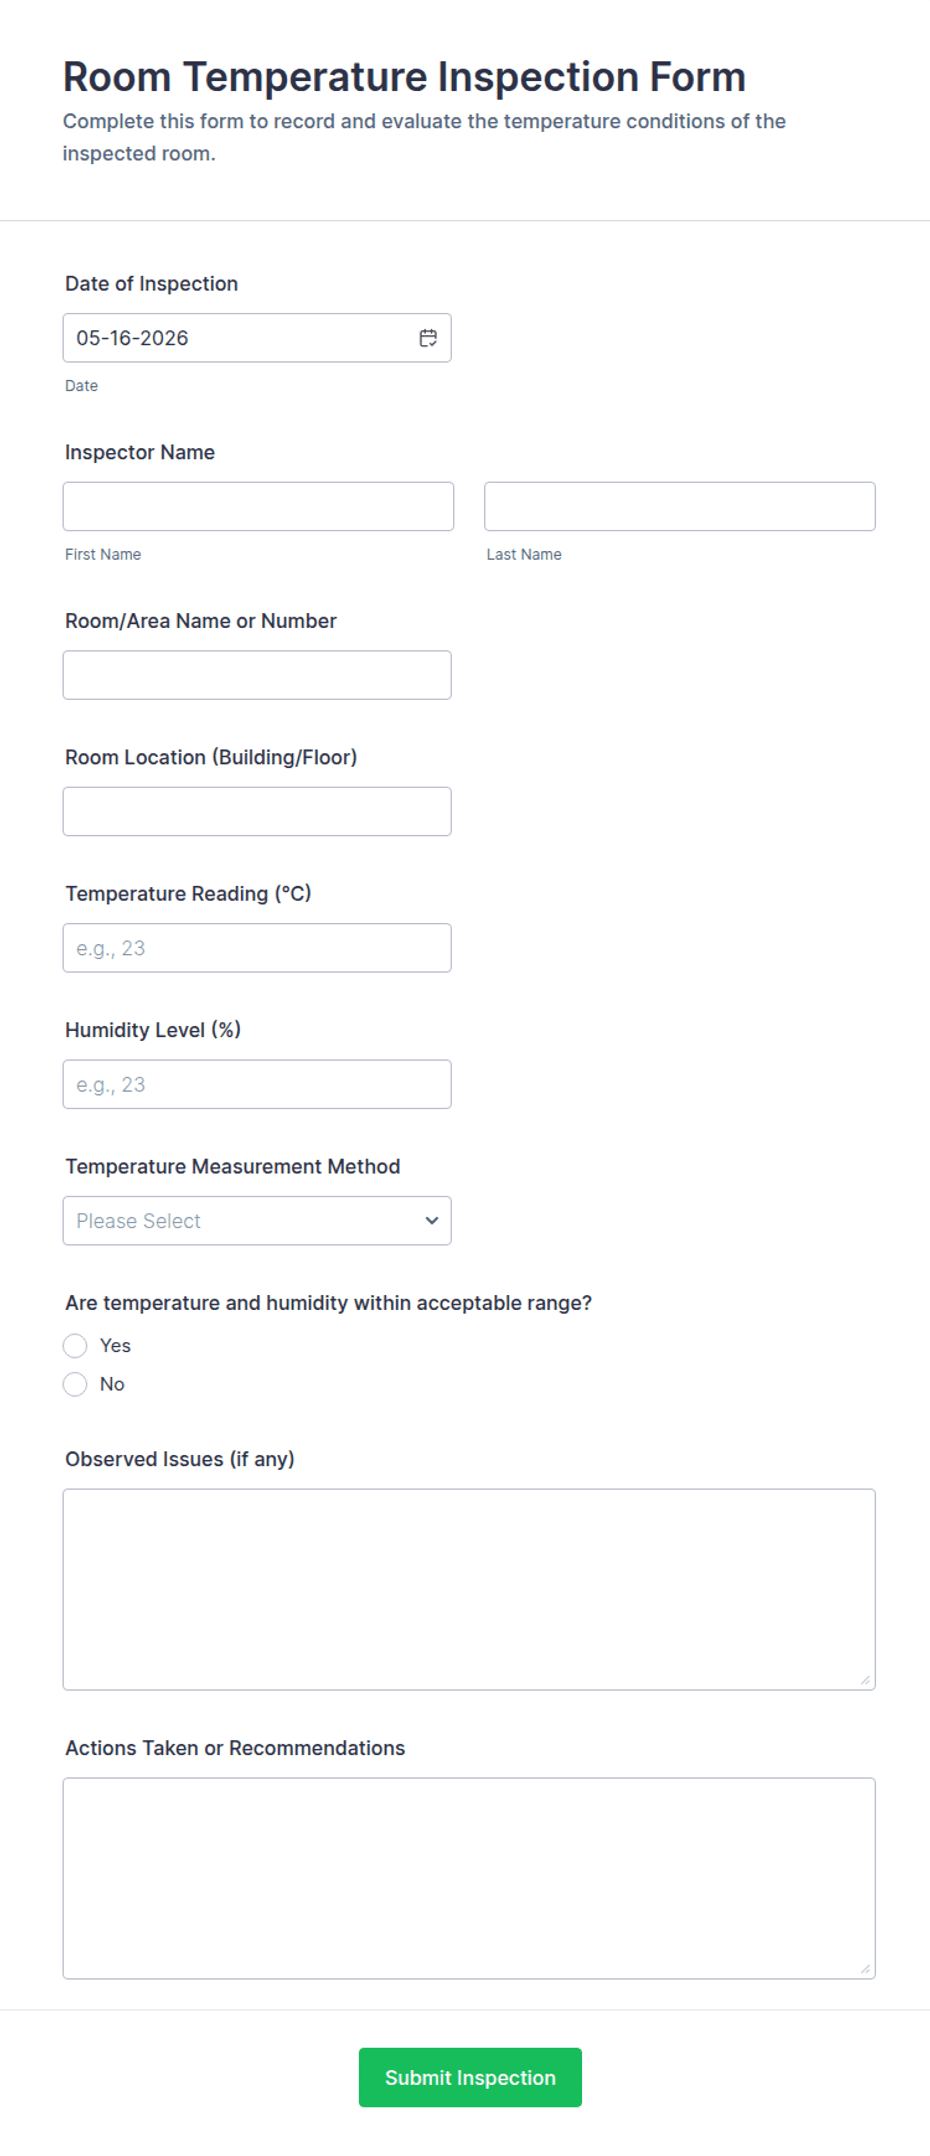The width and height of the screenshot is (930, 2156).
Task: Select the Temperature Reading (°C) input
Action: click(x=257, y=948)
